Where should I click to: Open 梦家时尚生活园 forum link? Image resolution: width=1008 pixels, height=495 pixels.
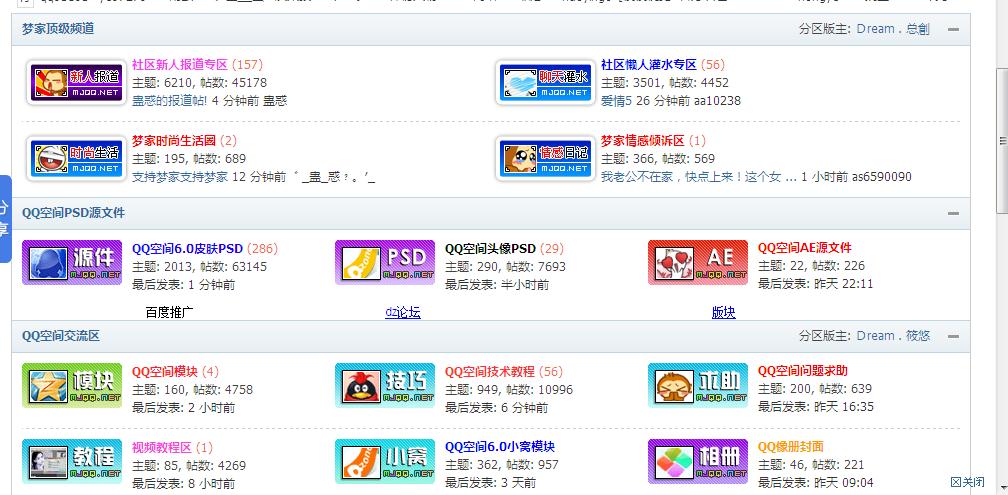point(174,140)
